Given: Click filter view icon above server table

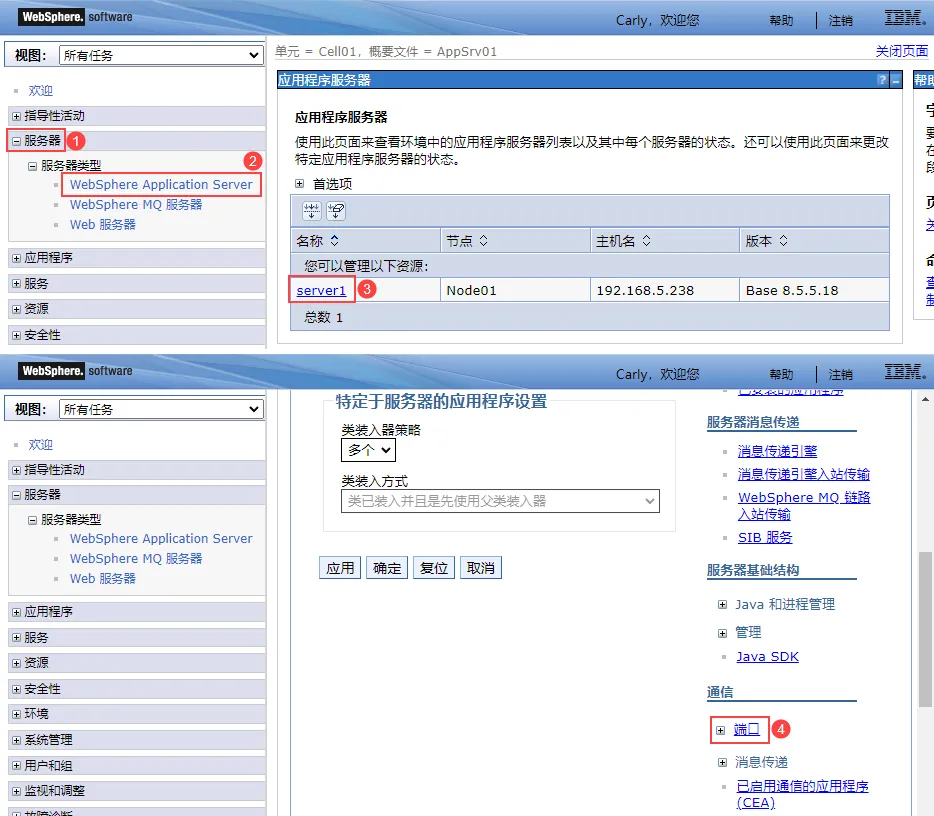Looking at the screenshot, I should pyautogui.click(x=312, y=211).
